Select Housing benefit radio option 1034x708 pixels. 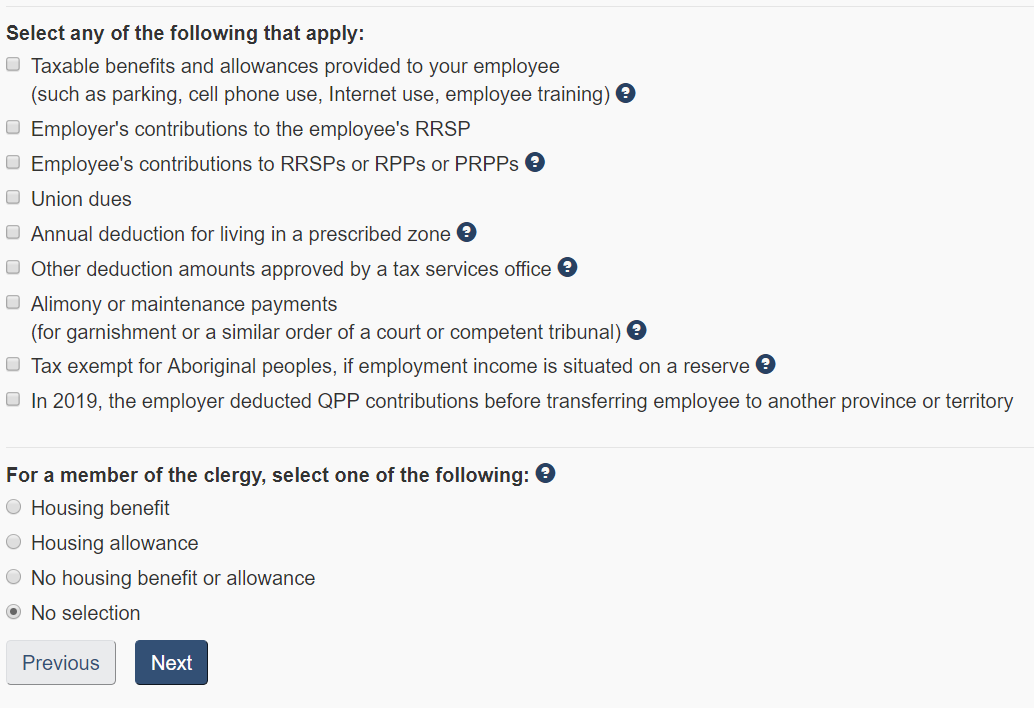click(13, 507)
